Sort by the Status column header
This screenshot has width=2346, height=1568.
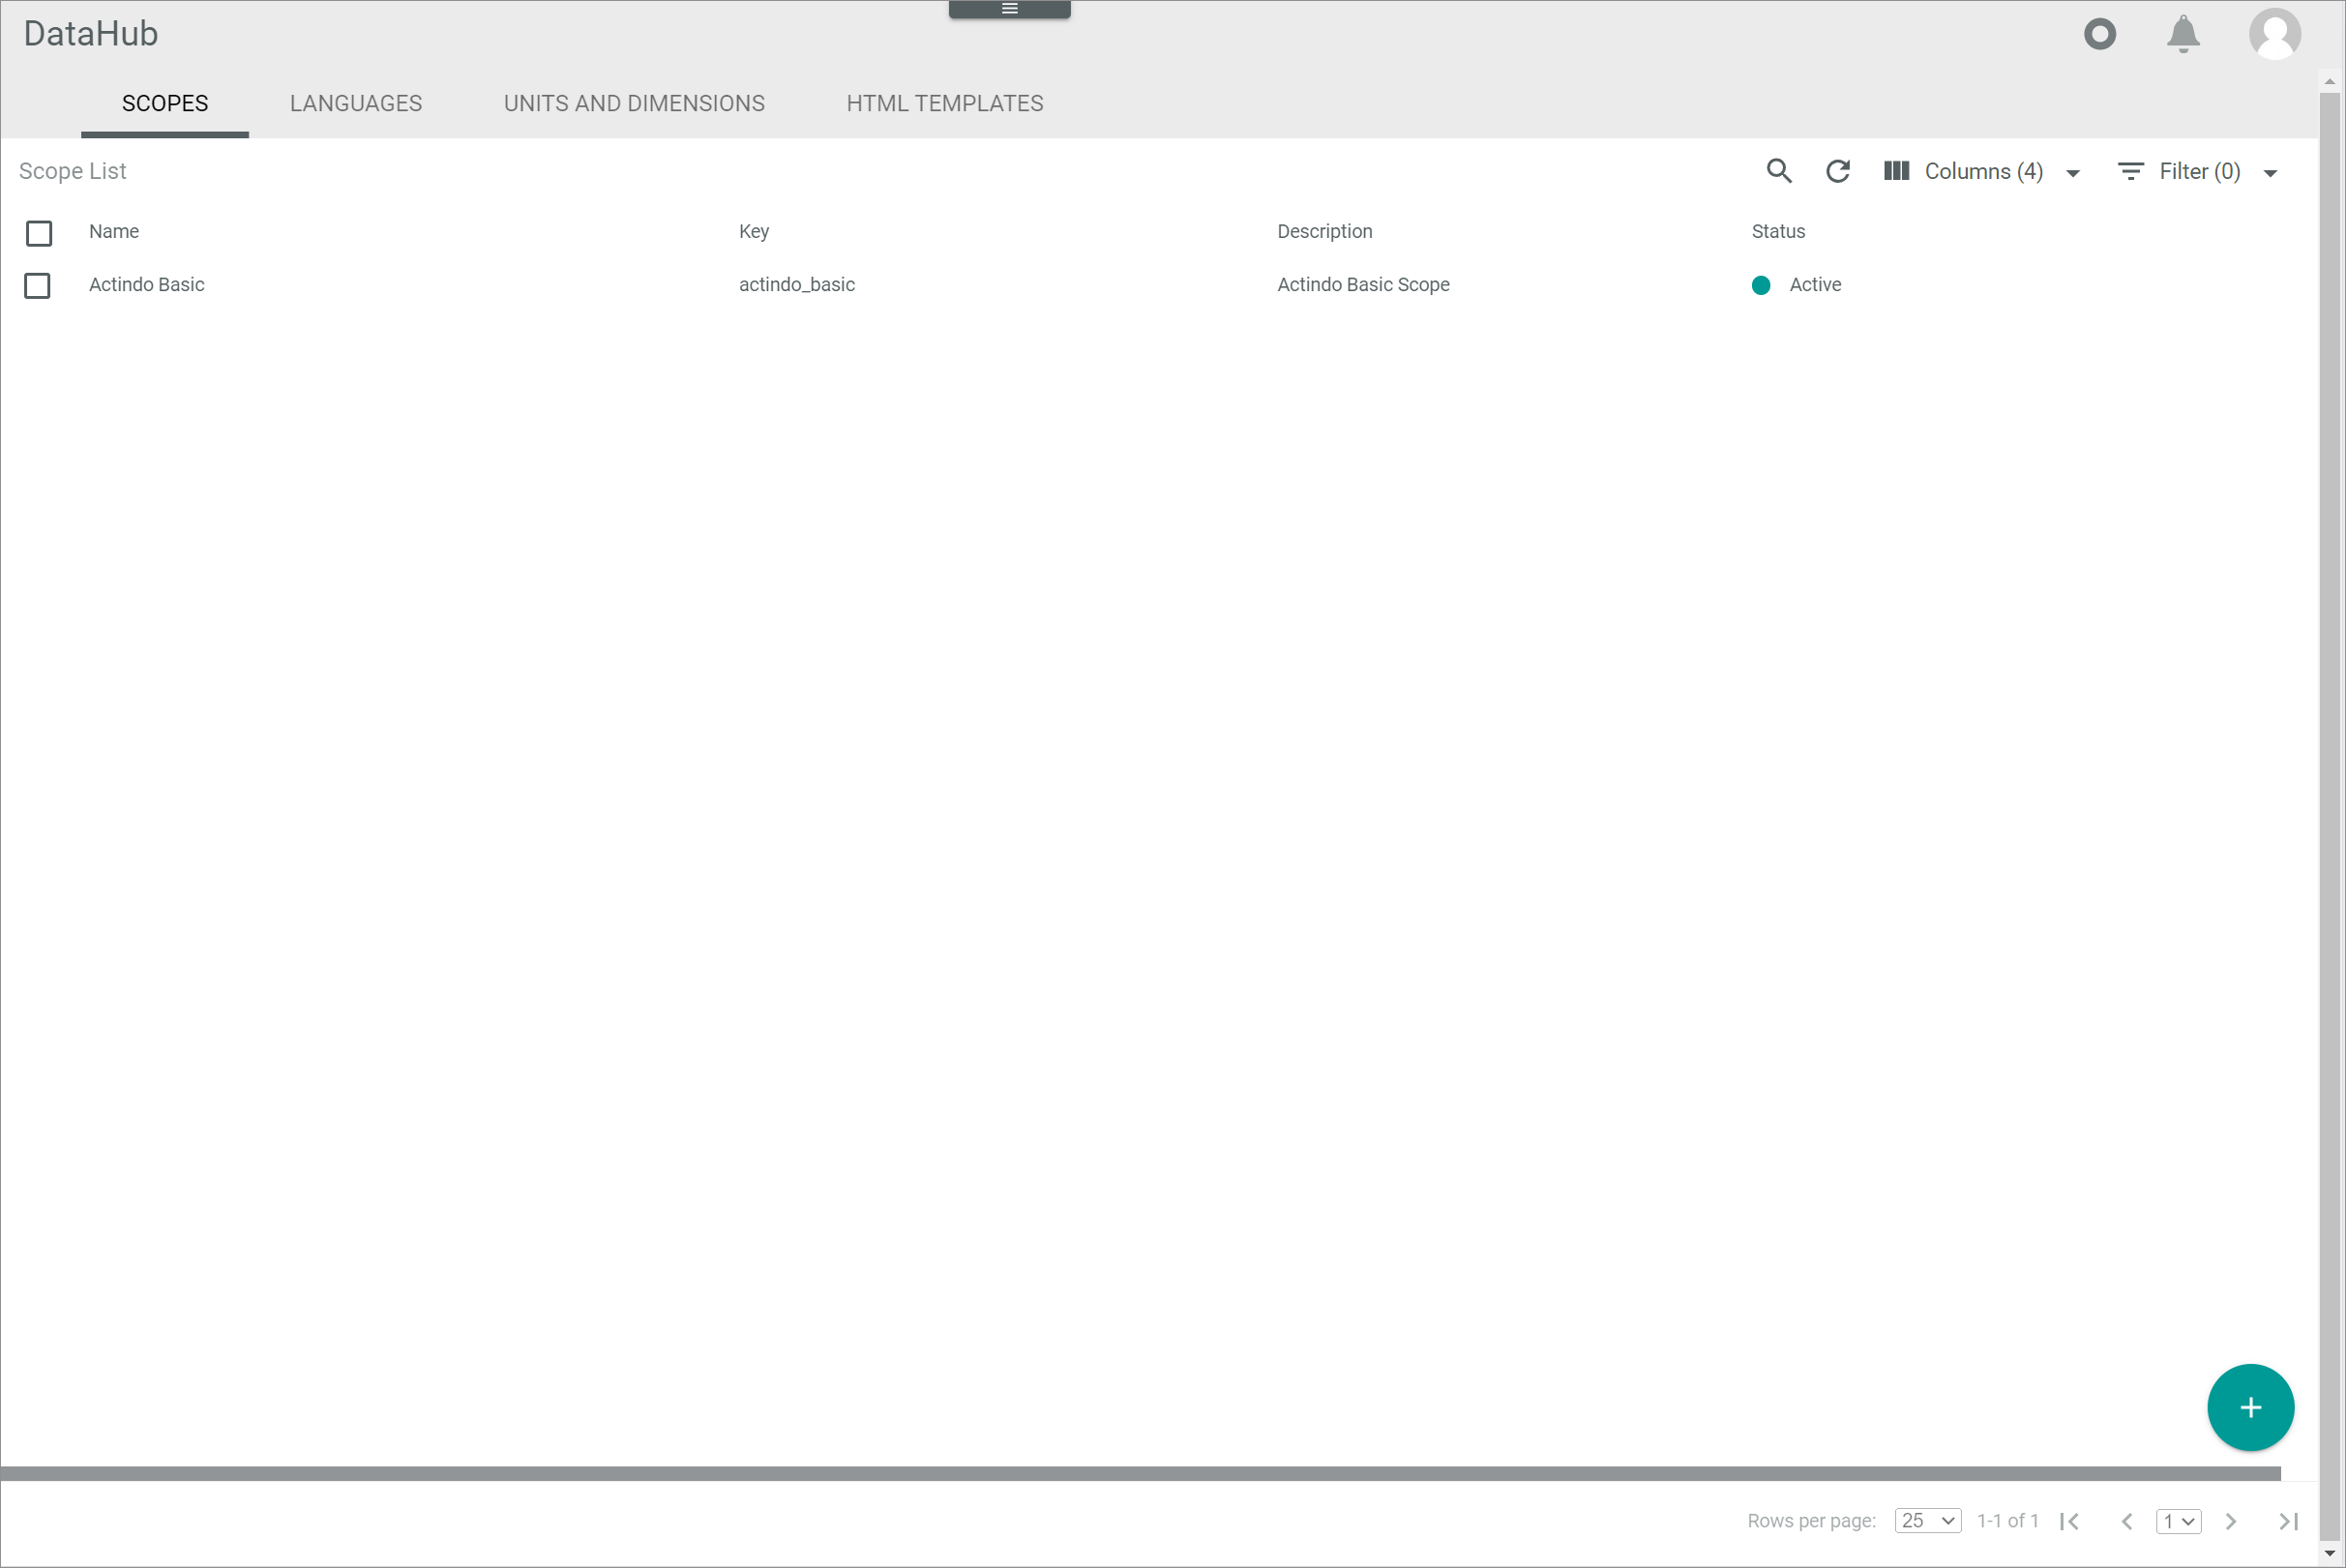coord(1778,231)
